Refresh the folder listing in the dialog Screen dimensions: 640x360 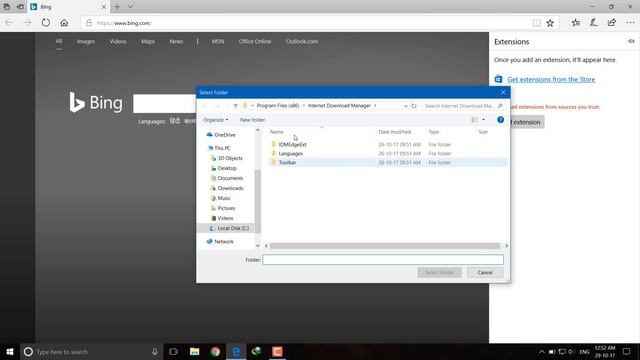click(414, 106)
